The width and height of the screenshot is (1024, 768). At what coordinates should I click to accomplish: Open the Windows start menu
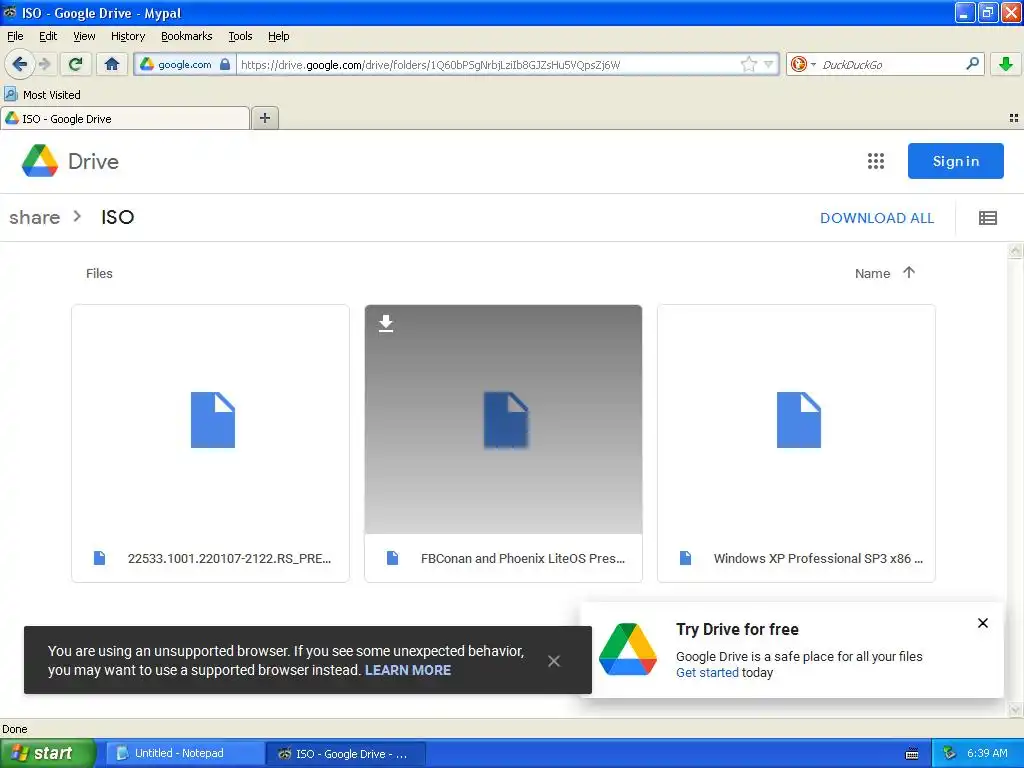point(47,753)
